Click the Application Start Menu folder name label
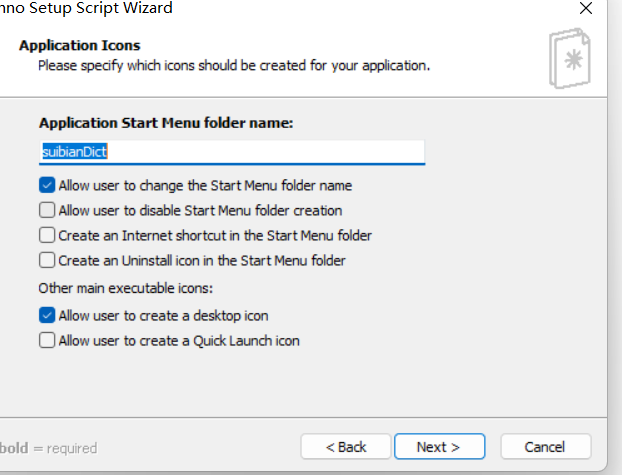 pyautogui.click(x=166, y=123)
